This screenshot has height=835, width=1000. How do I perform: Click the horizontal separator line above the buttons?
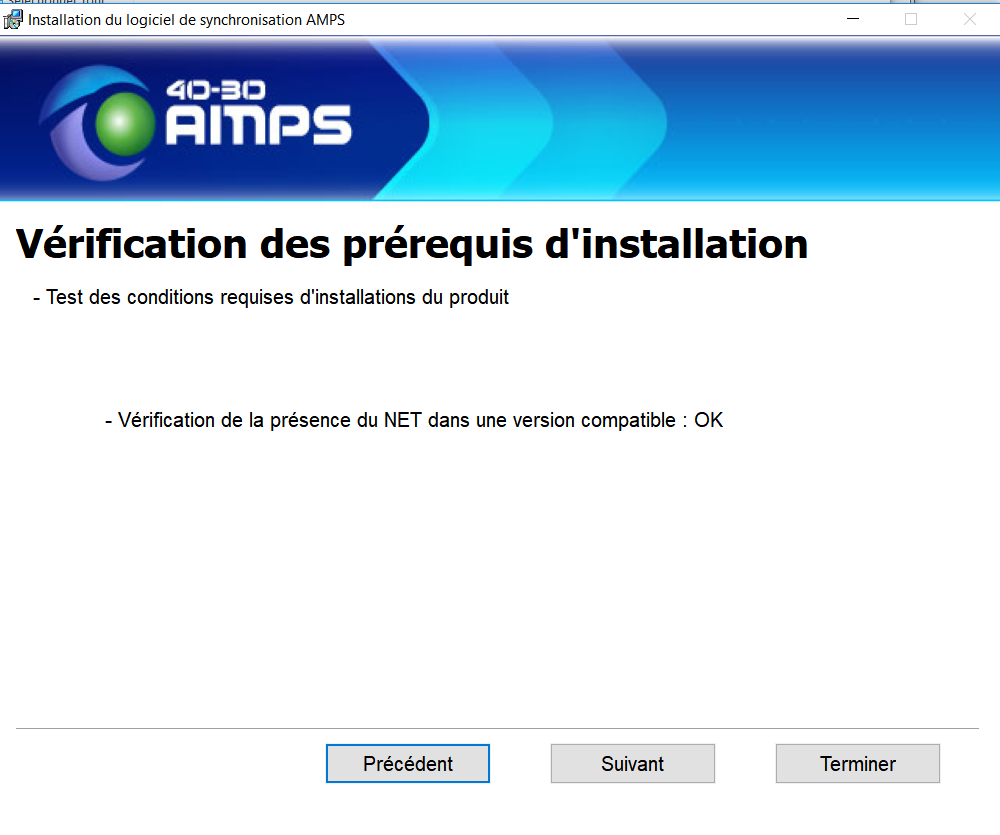click(497, 728)
